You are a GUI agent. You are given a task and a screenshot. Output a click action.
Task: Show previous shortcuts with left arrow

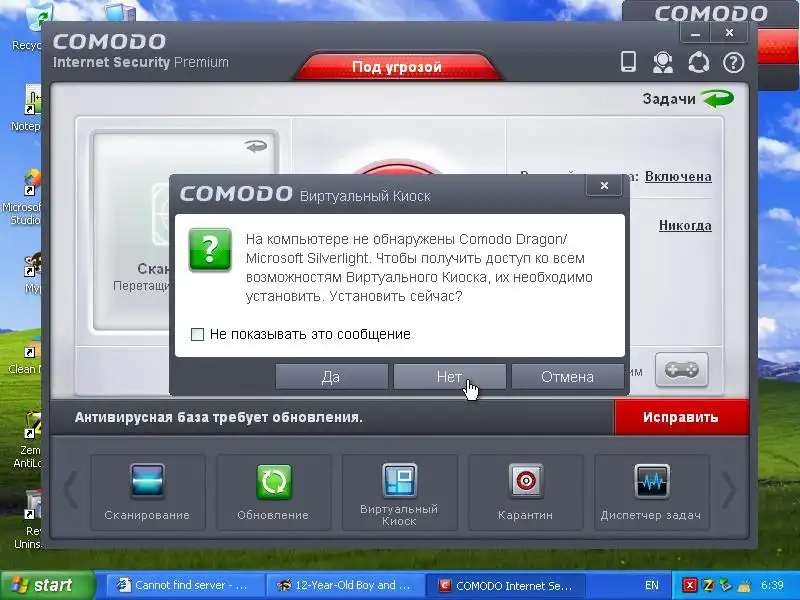click(71, 490)
